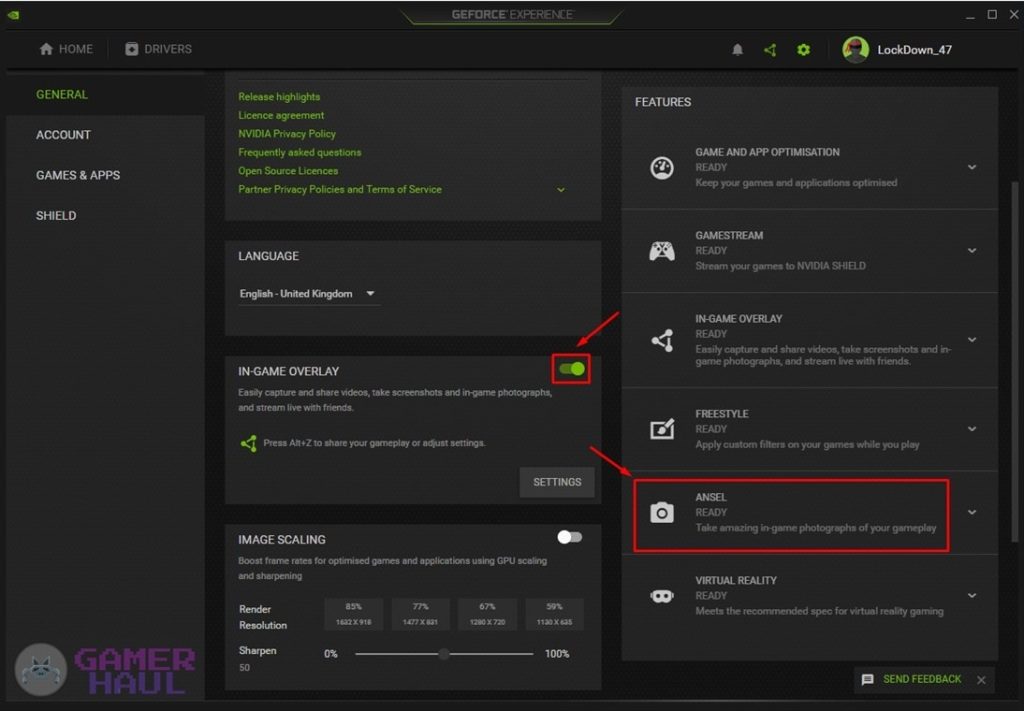This screenshot has height=711, width=1024.
Task: Open the English - United Kingdom language dropdown
Action: 308,294
